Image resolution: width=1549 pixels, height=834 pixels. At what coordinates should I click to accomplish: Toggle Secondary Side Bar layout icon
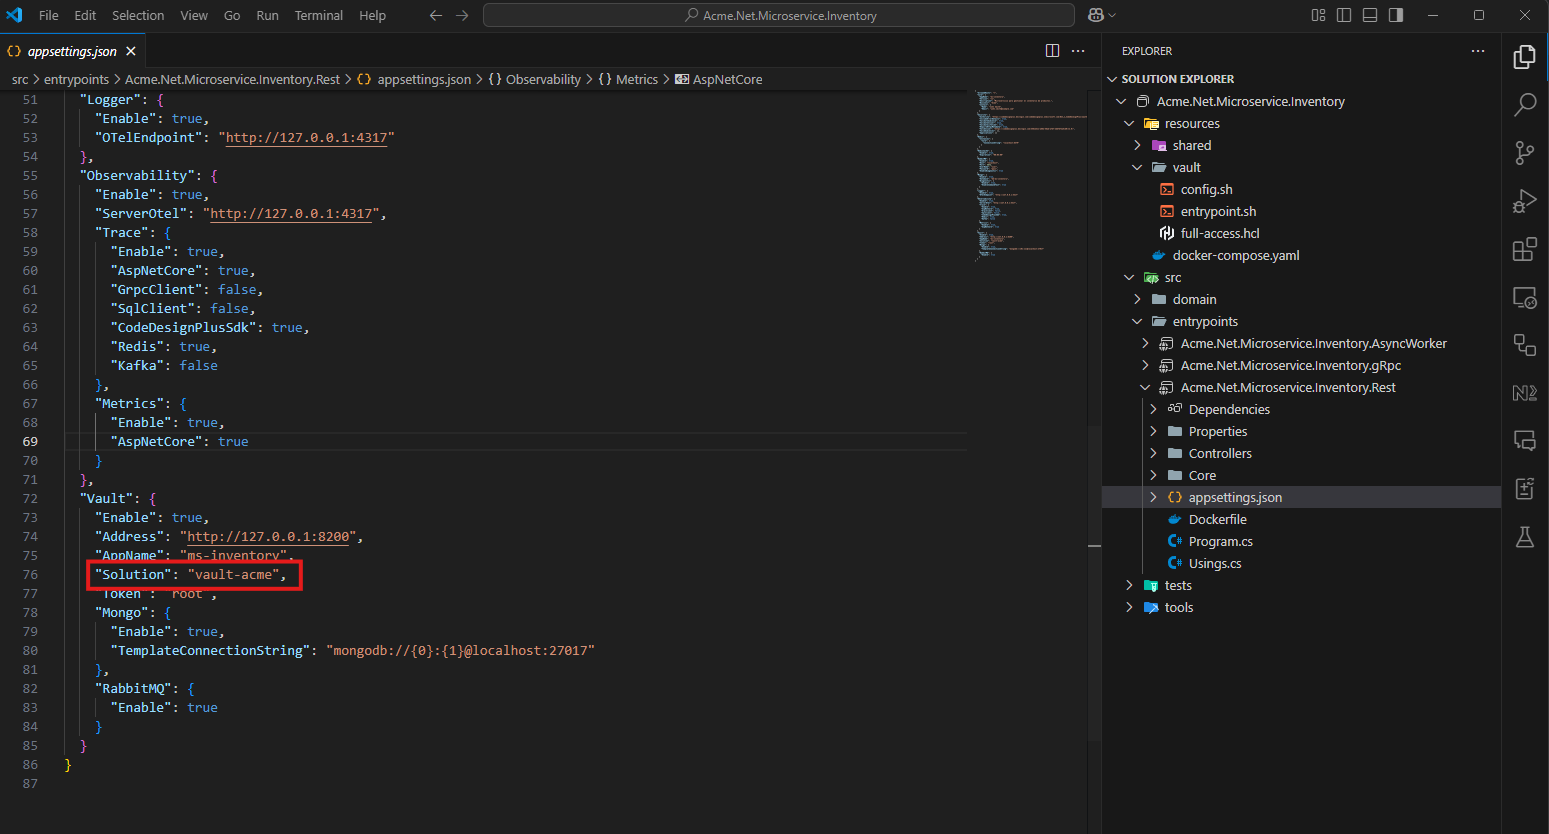pos(1396,15)
